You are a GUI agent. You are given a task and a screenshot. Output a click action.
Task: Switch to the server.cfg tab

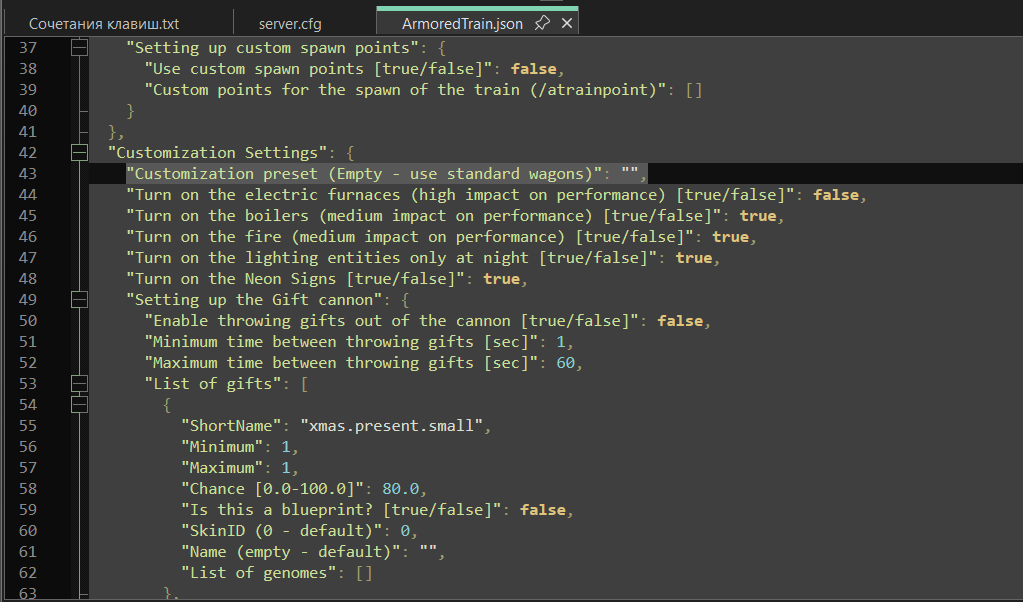(x=290, y=23)
